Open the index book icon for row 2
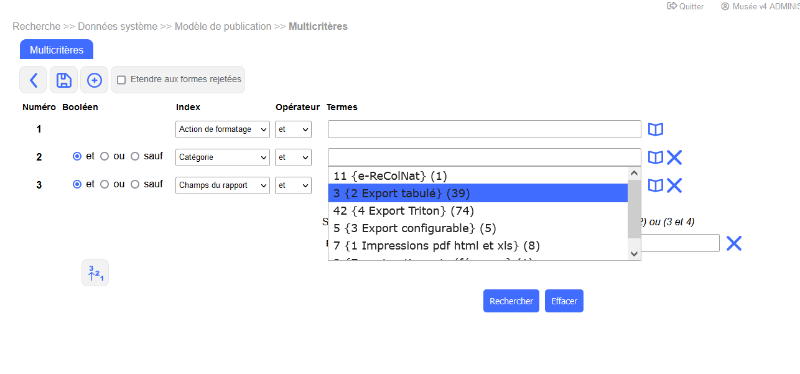The width and height of the screenshot is (800, 374). point(656,158)
